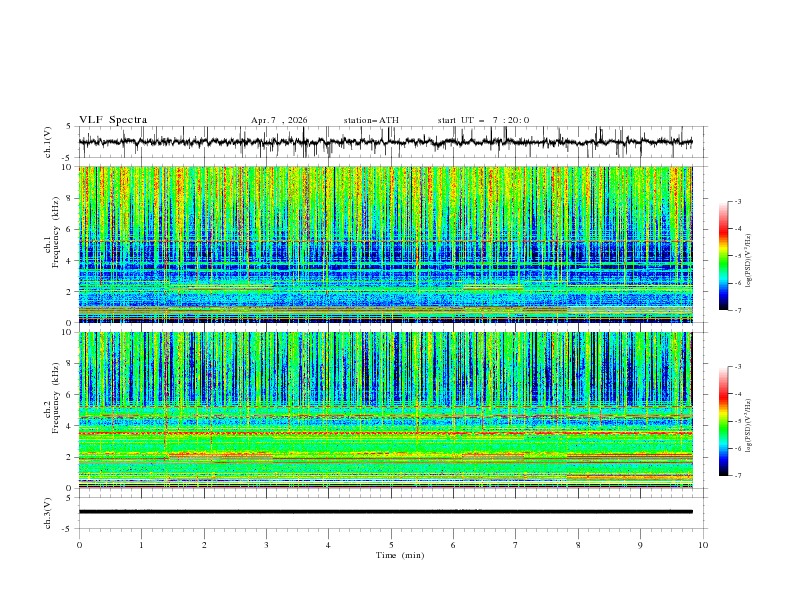Click tick label "10" on the time axis

tap(703, 545)
